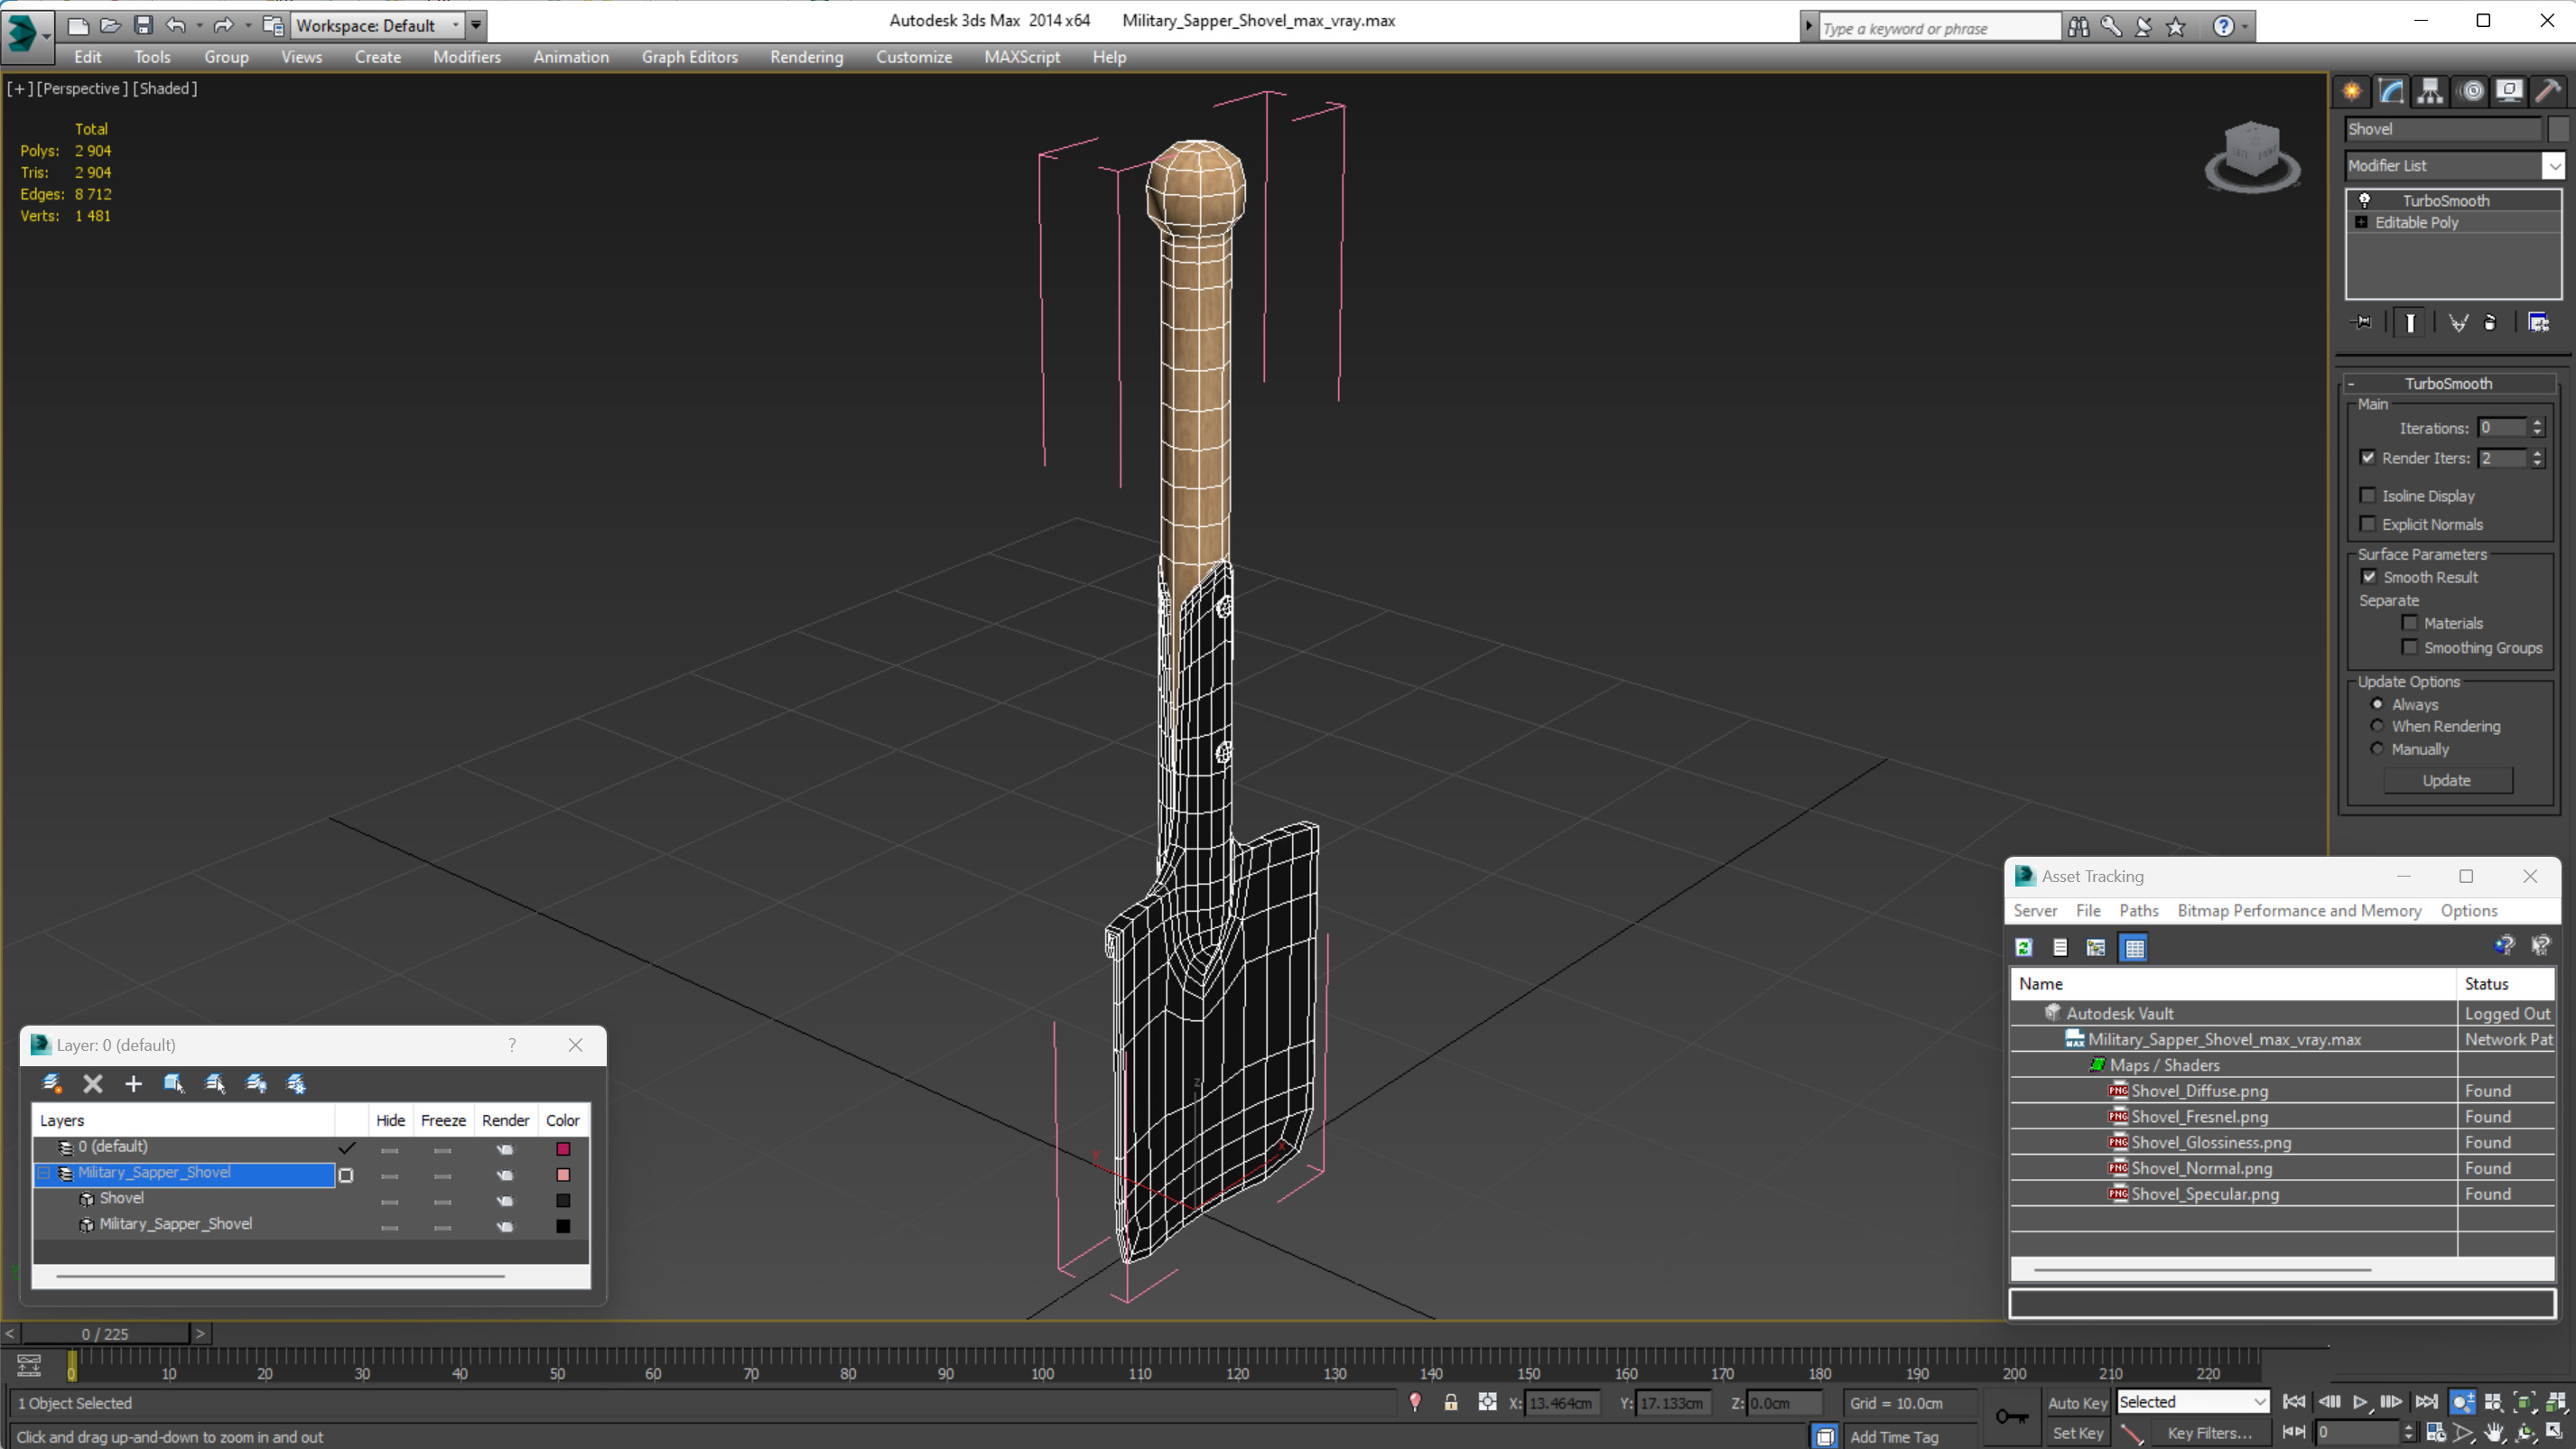2576x1449 pixels.
Task: Enable Isoline Display in TurboSmooth settings
Action: point(2367,496)
